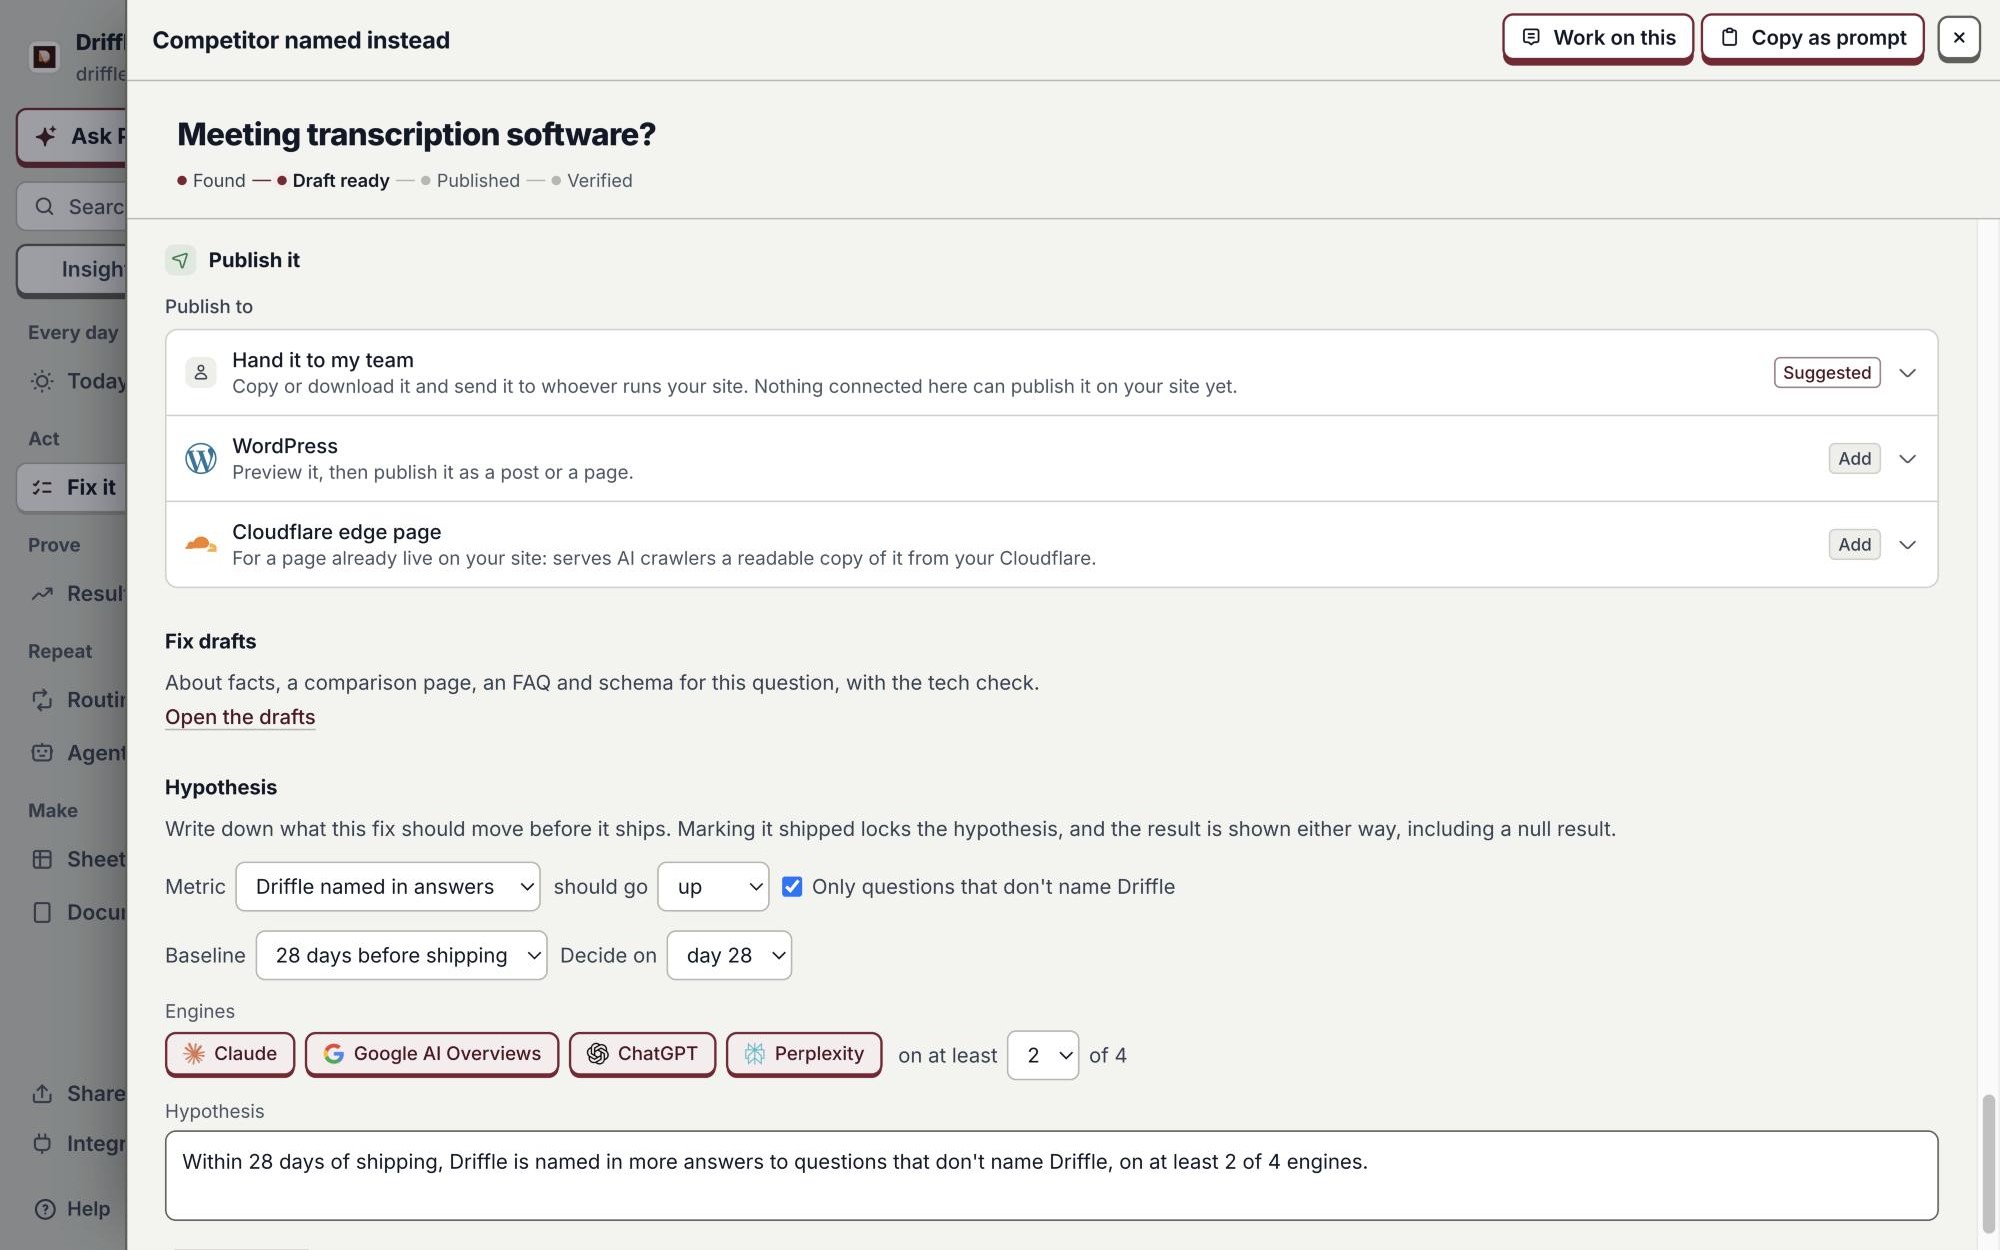This screenshot has height=1250, width=2000.
Task: Open the Decide on day dropdown
Action: click(x=729, y=955)
